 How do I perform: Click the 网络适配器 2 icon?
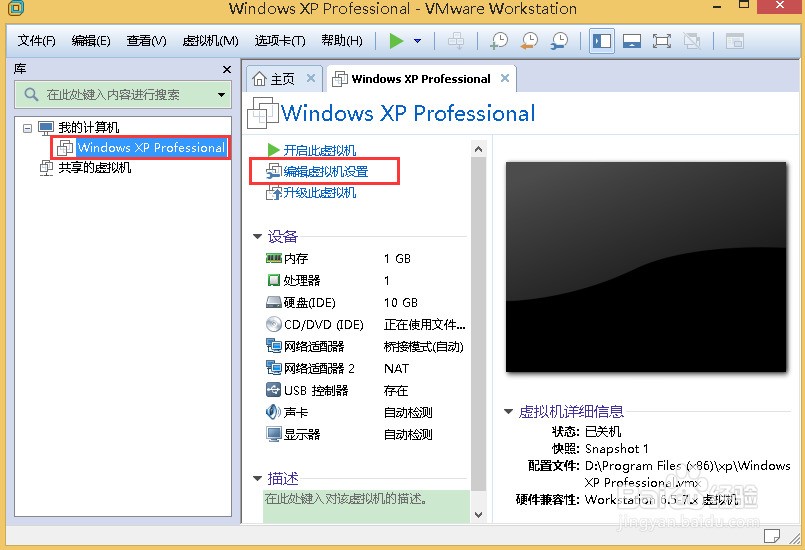274,368
